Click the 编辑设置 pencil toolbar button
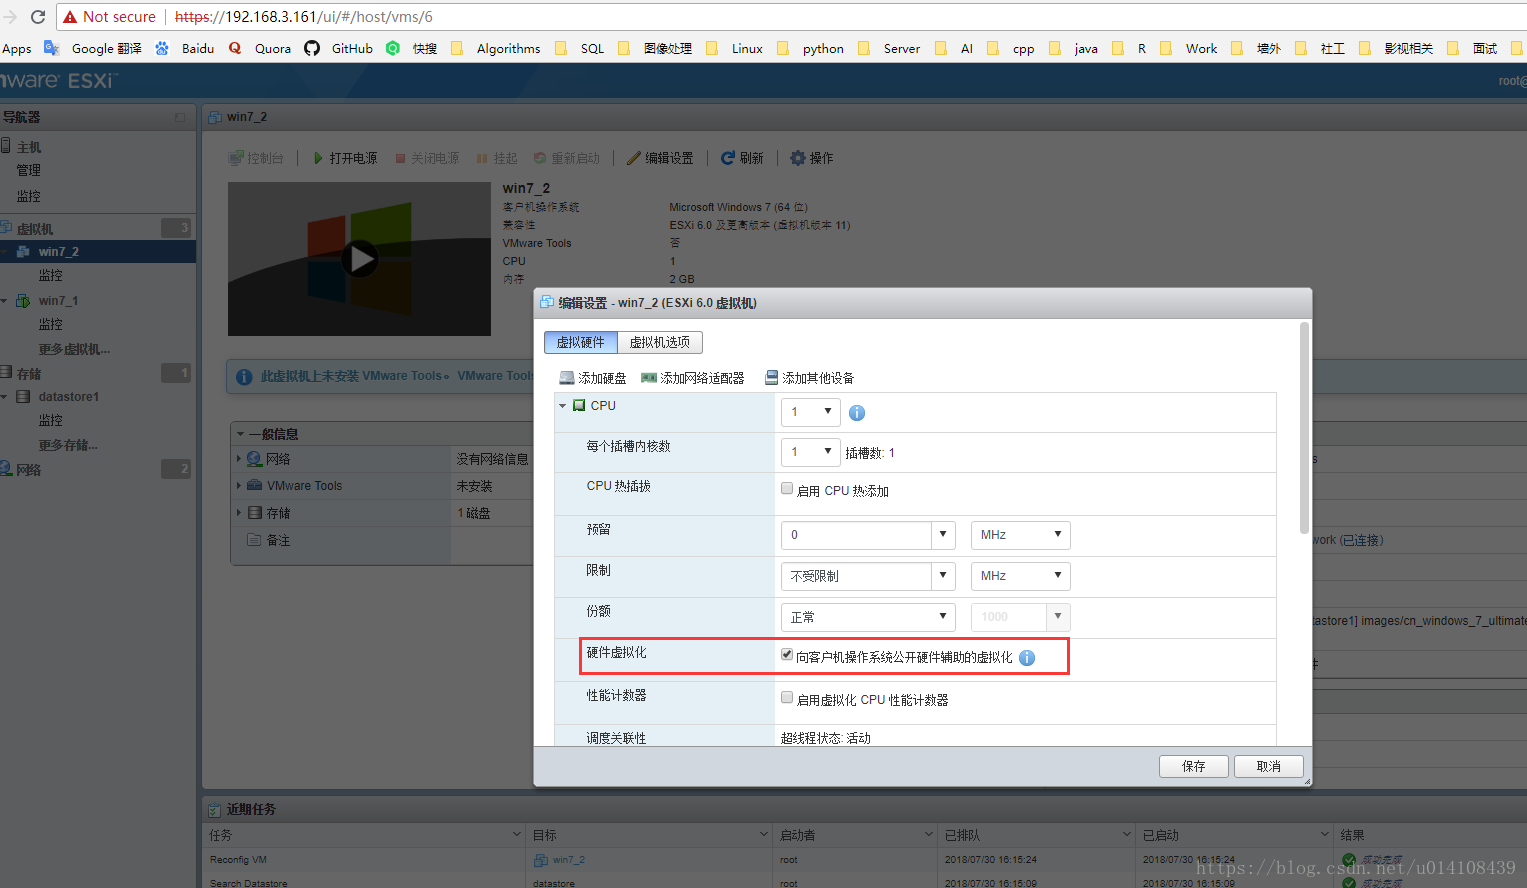1527x888 pixels. click(x=660, y=158)
